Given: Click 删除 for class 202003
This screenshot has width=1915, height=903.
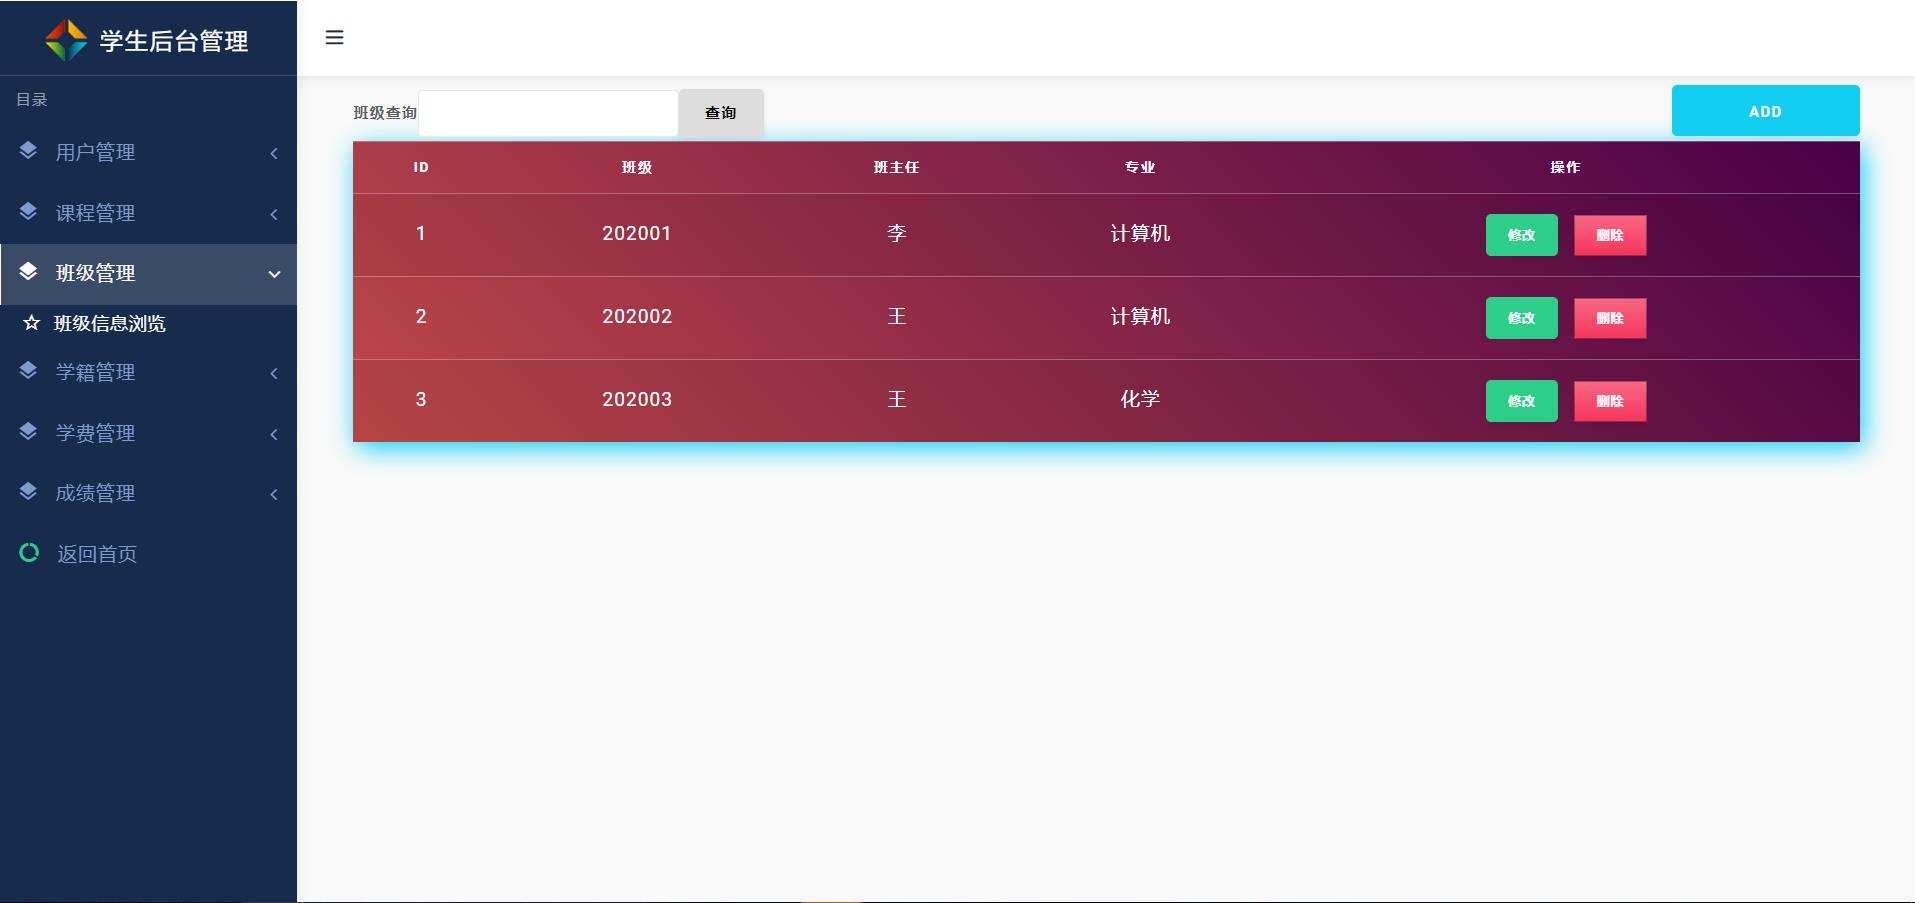Looking at the screenshot, I should pyautogui.click(x=1610, y=401).
